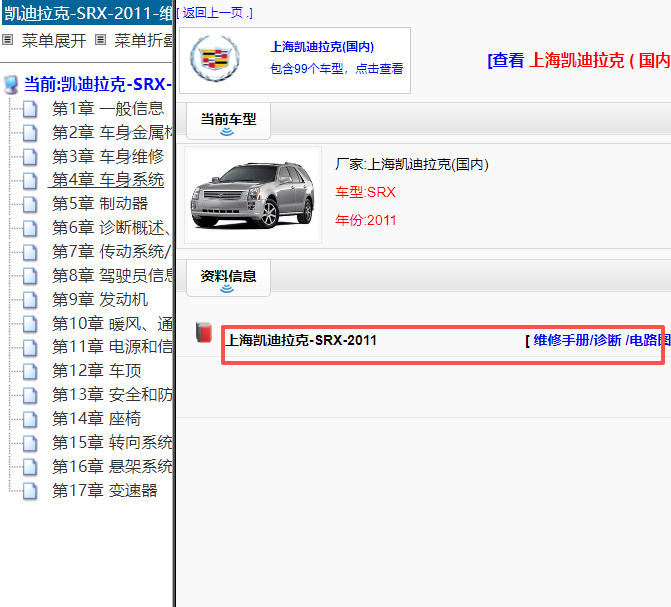671x607 pixels.
Task: Open chapter 第13章 安全和防
Action: coord(112,395)
